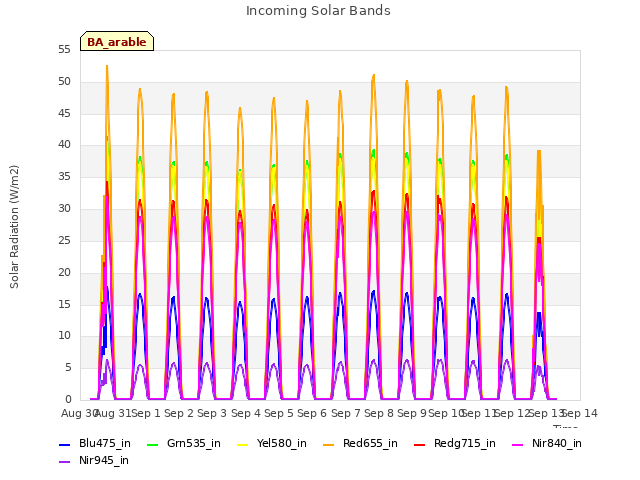Click the Sep 8 x-axis tick label

379,413
